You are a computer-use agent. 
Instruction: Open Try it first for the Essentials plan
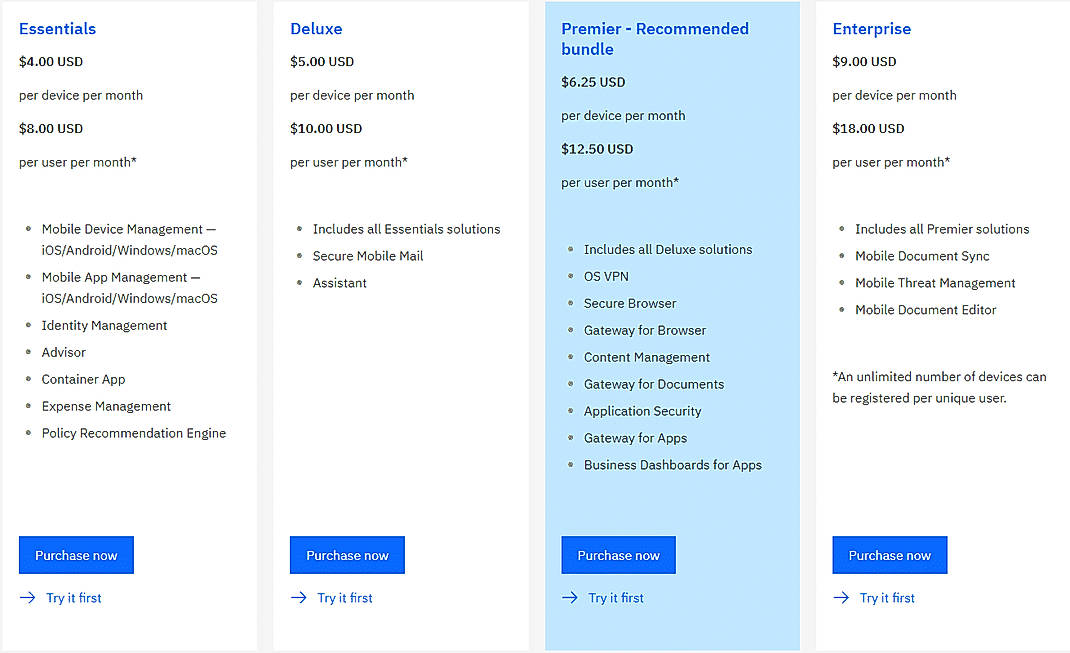point(73,597)
